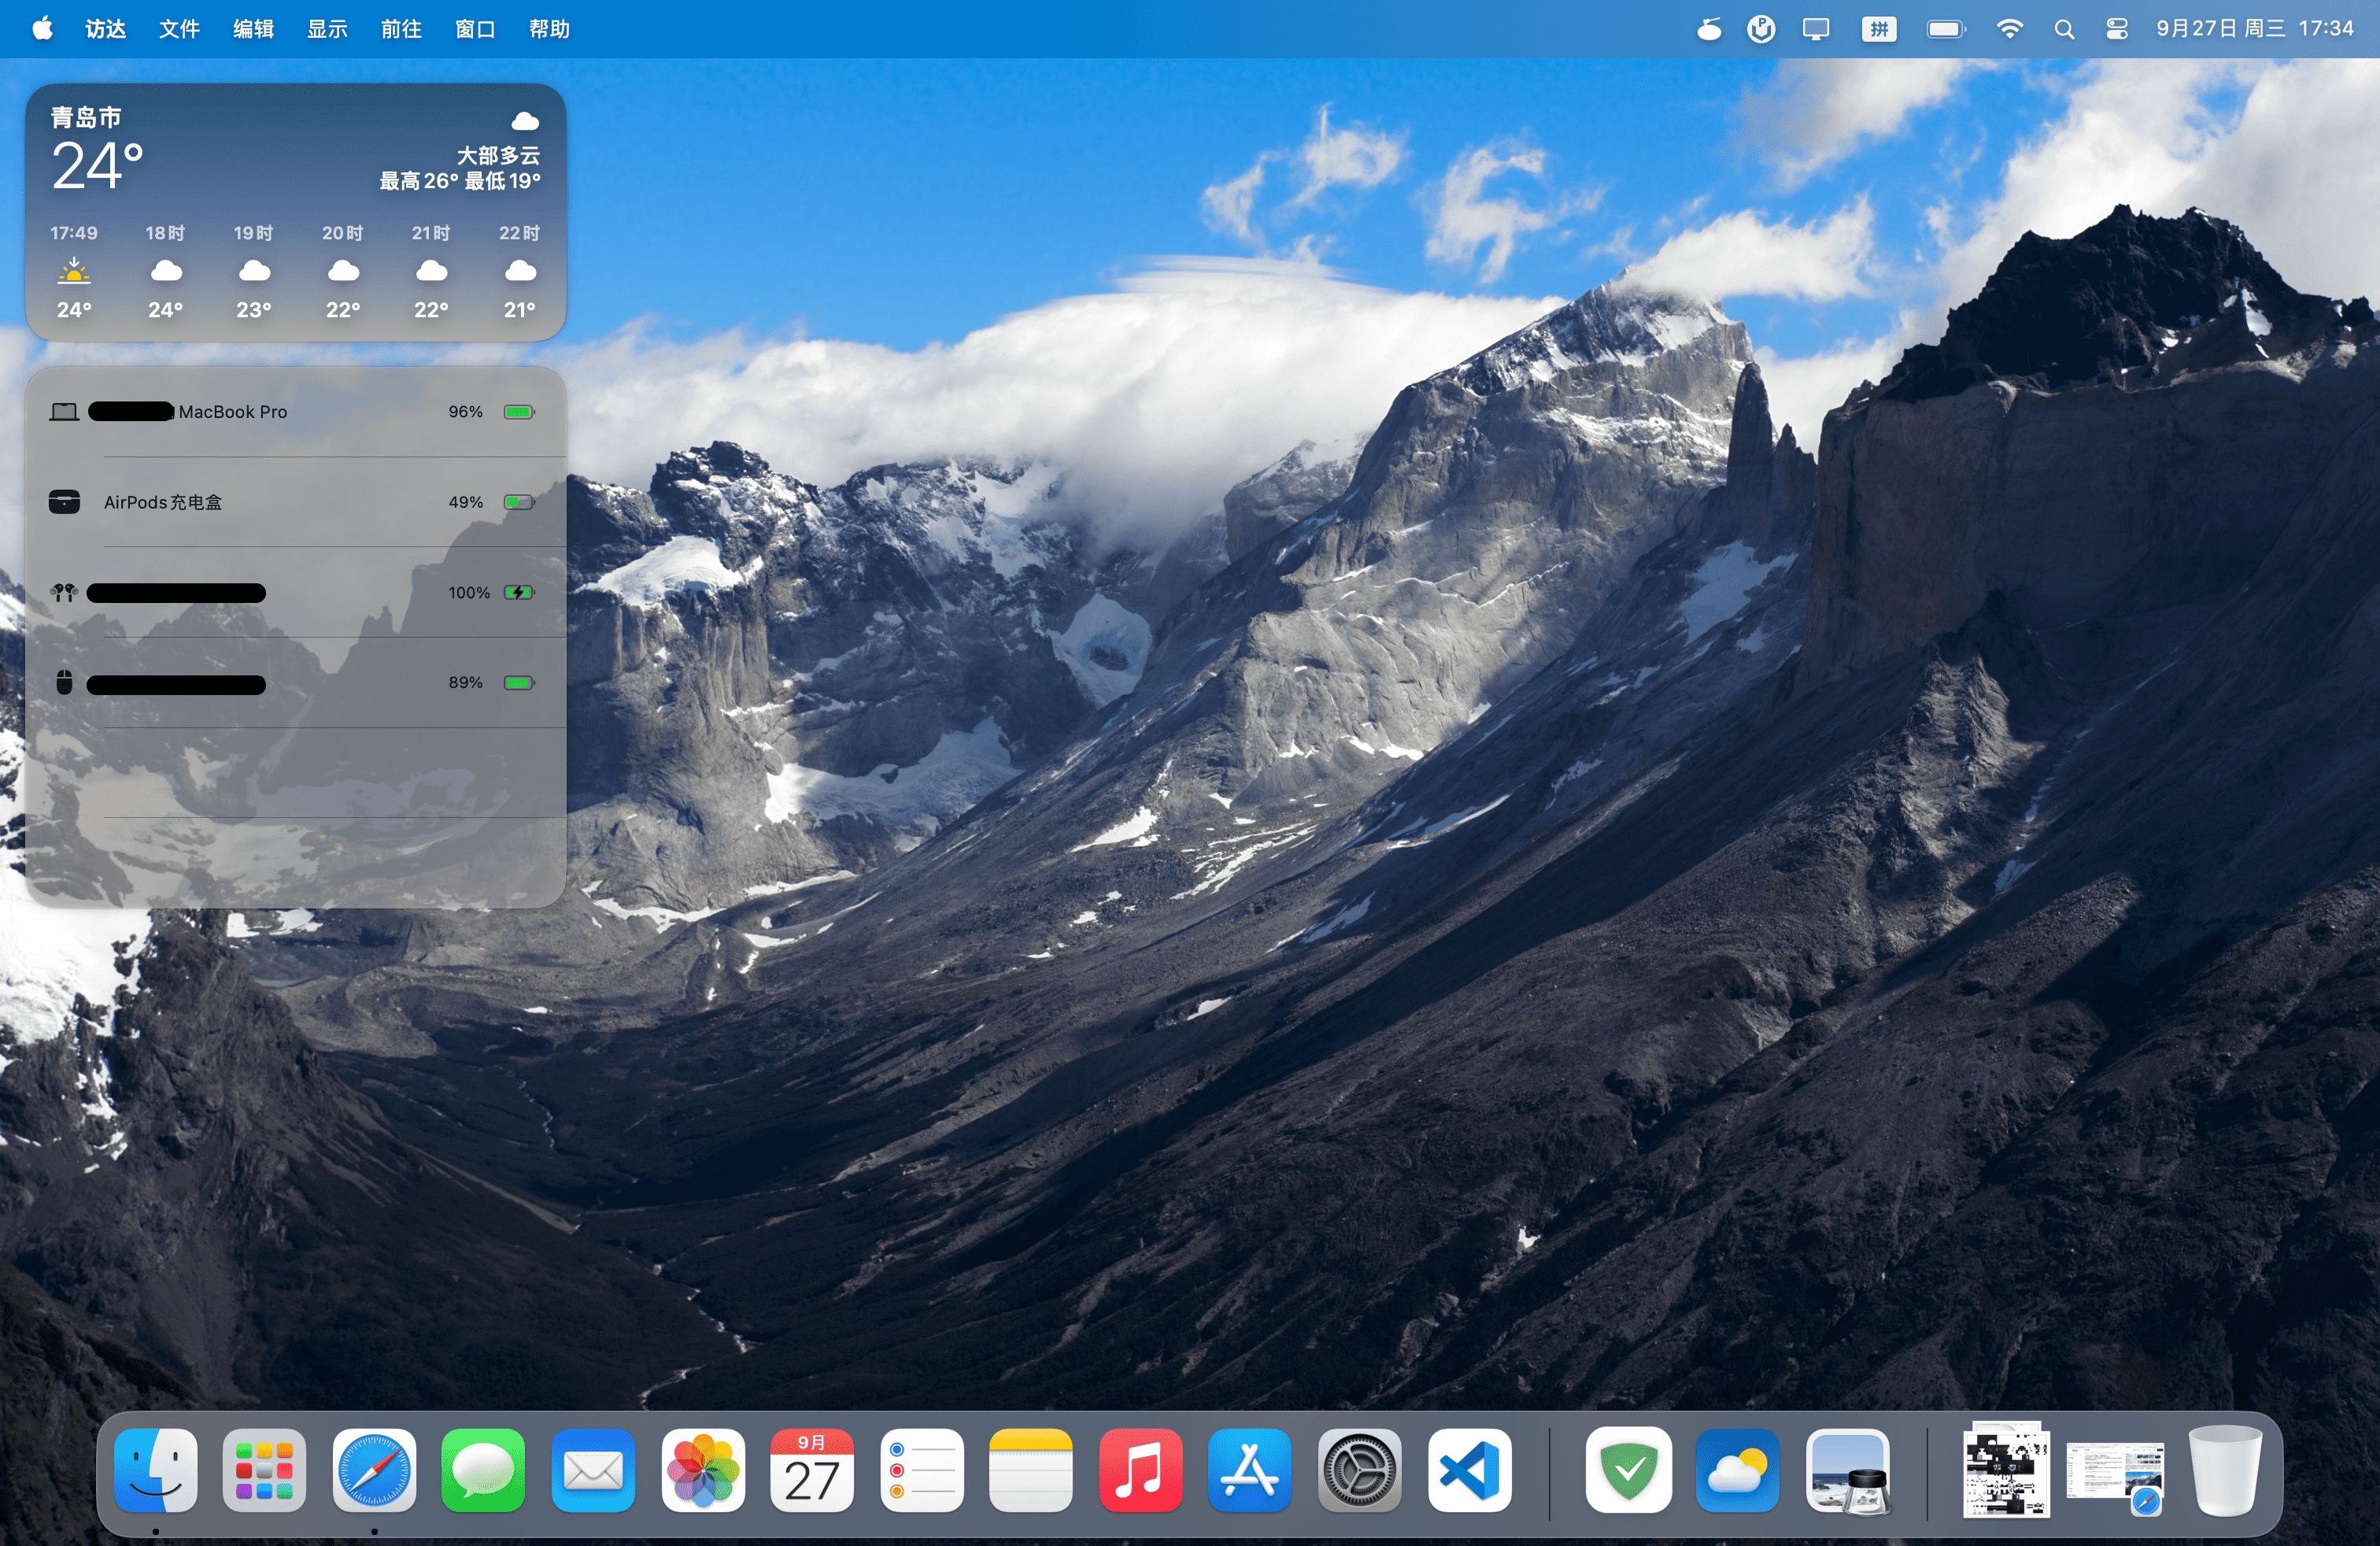Open the 编辑 menu
Screen dimensions: 2380x1546
(x=253, y=29)
